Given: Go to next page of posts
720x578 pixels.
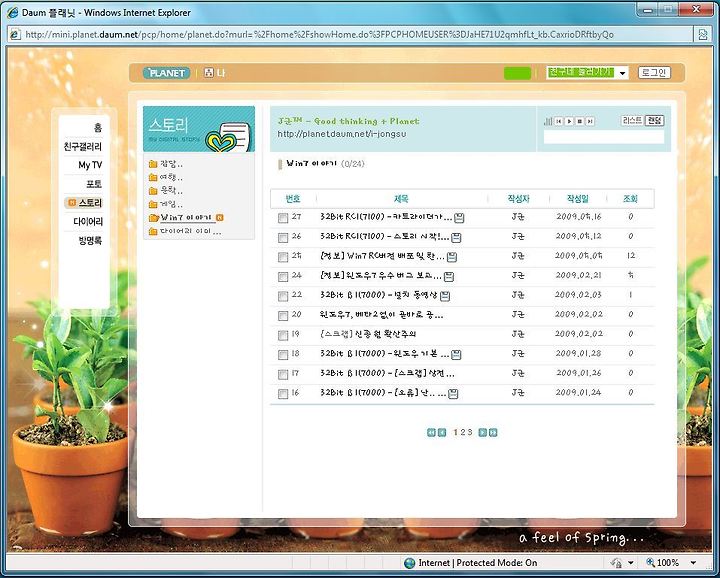Looking at the screenshot, I should [x=483, y=432].
